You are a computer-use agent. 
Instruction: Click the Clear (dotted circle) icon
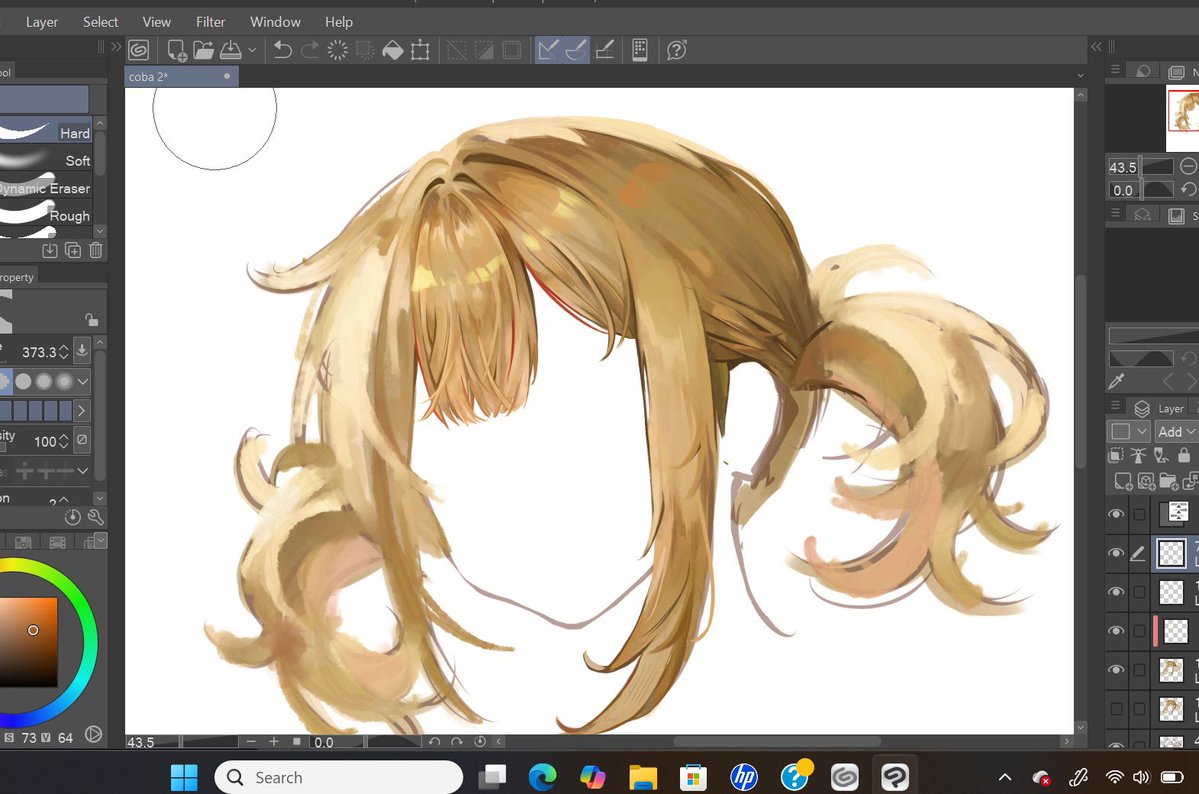[337, 50]
